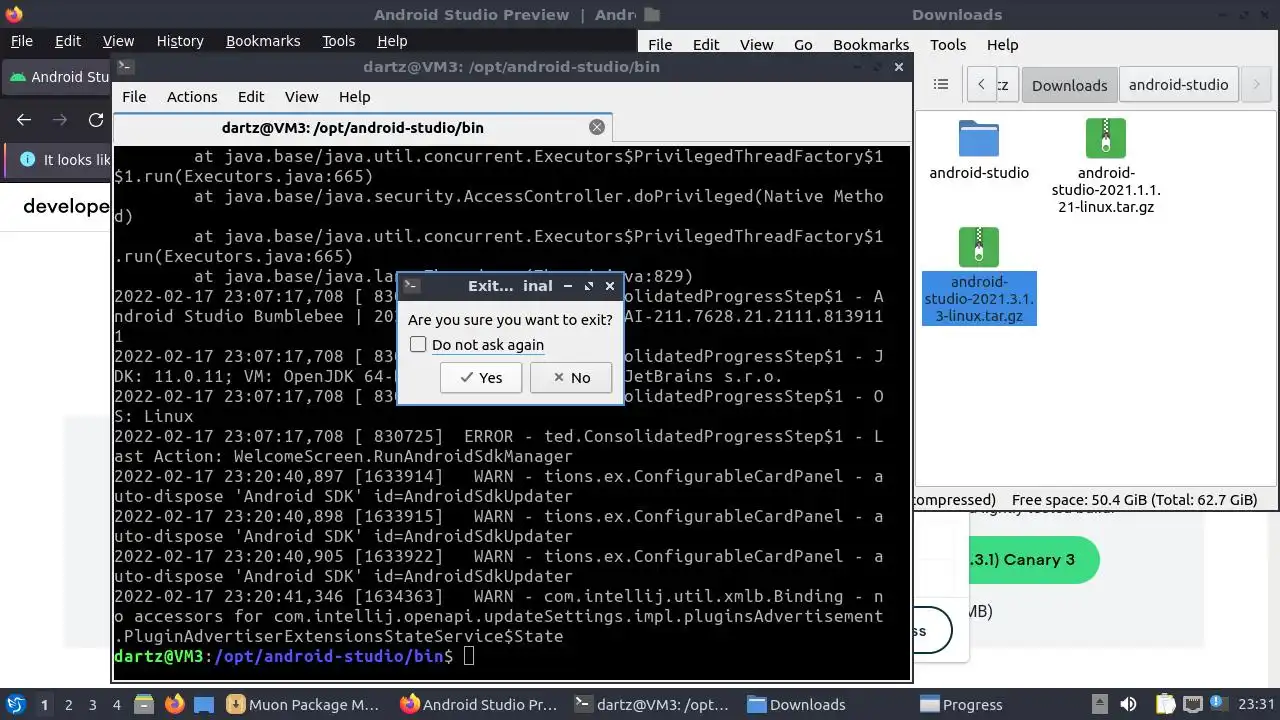Select the Android Studio browser tab

[x=58, y=77]
